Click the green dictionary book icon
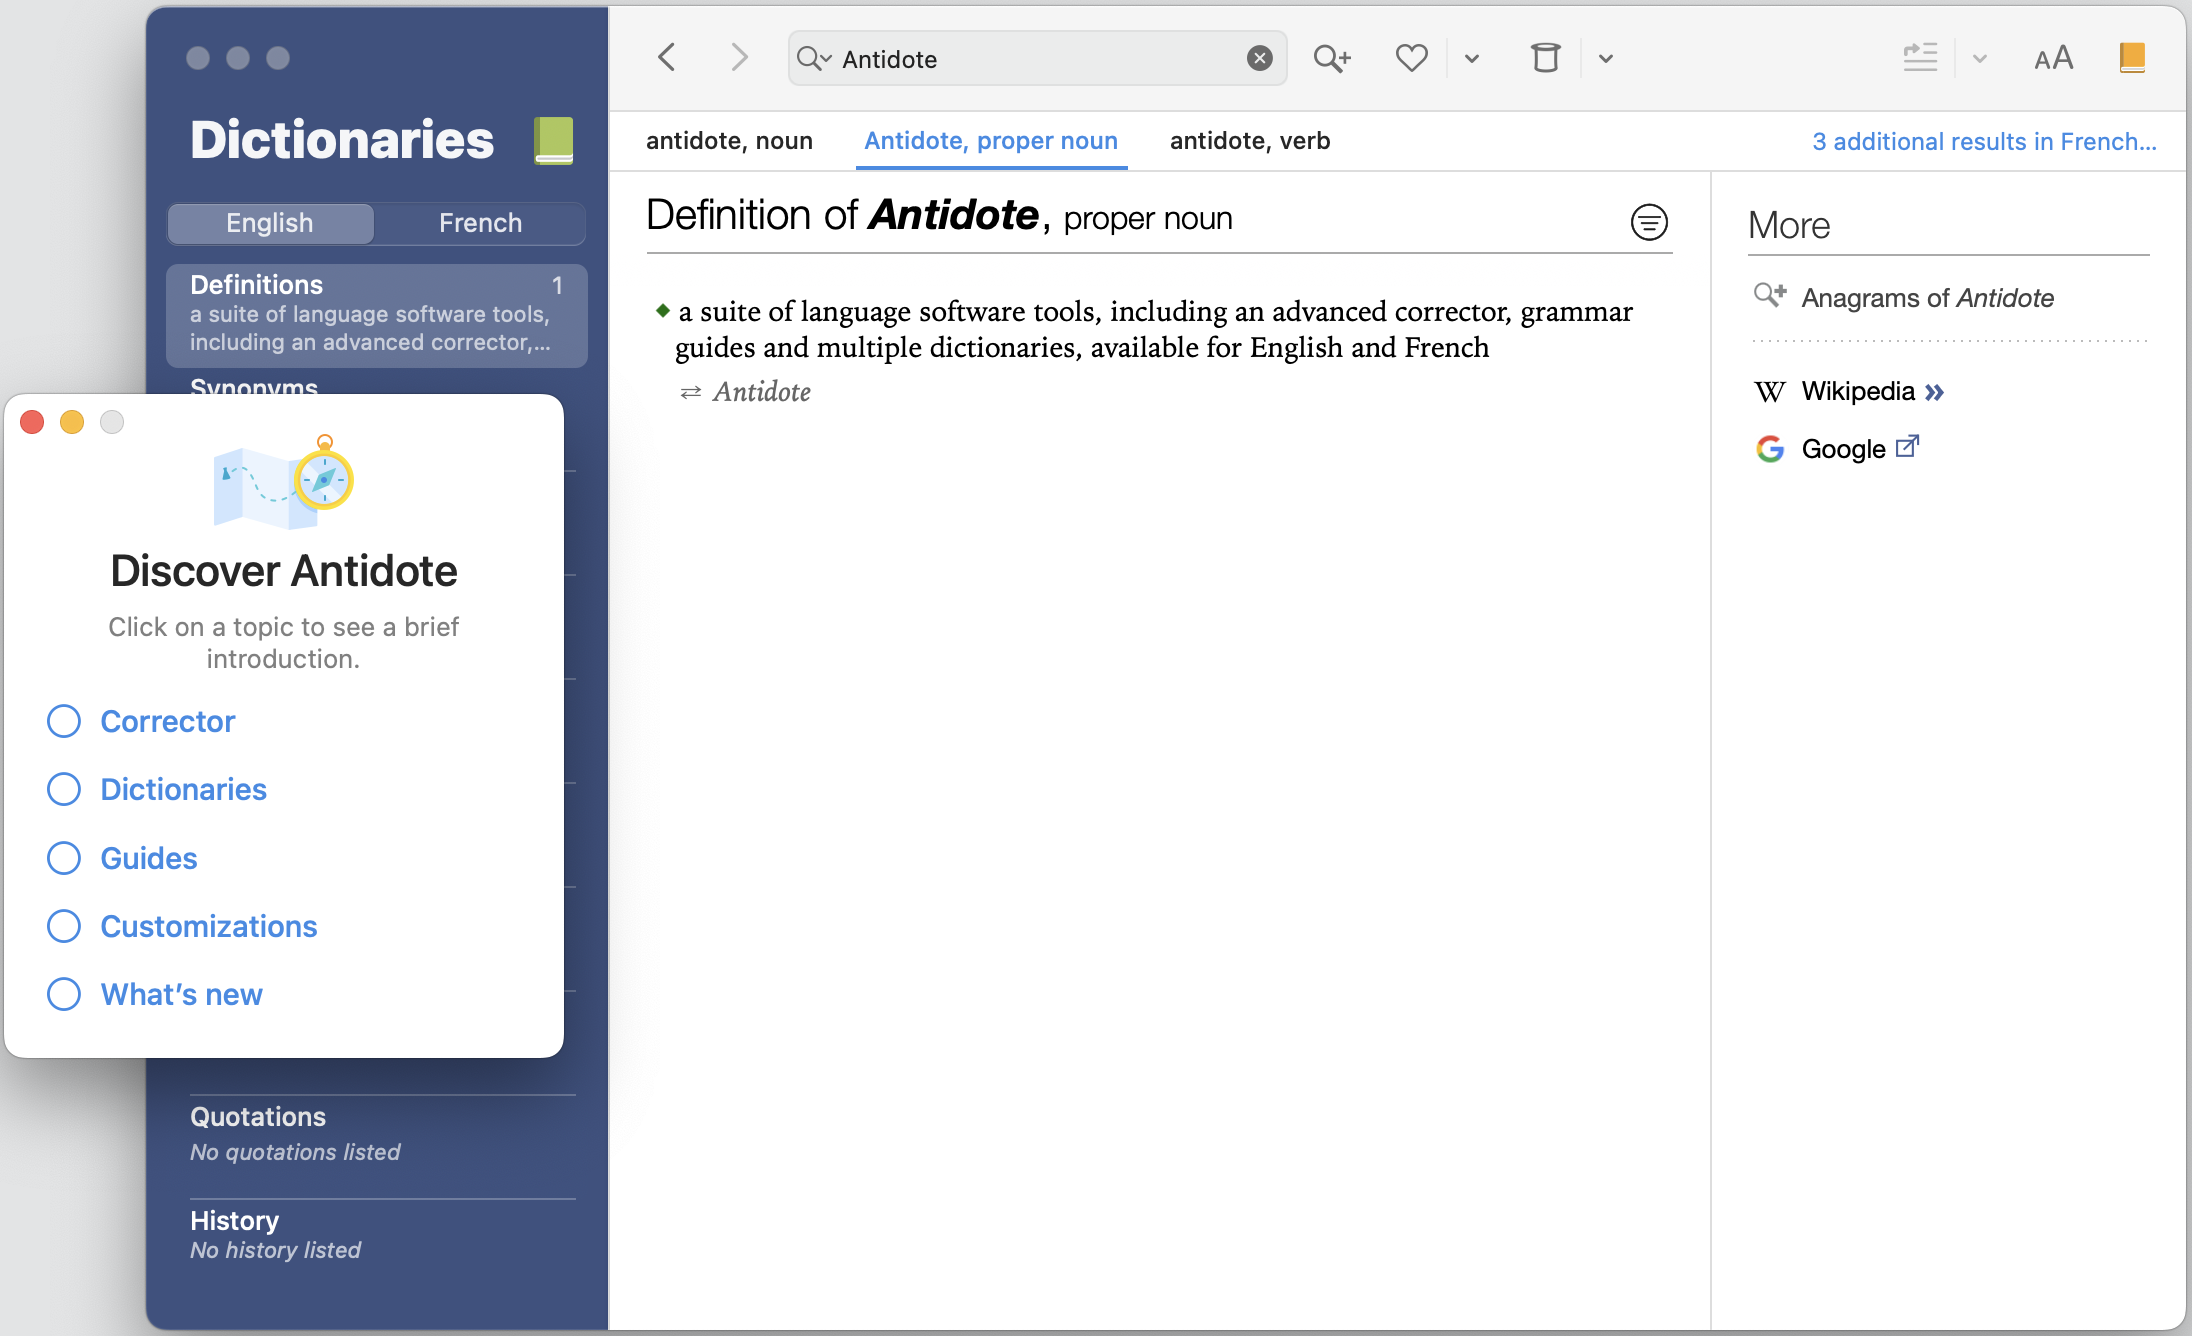 (x=553, y=140)
